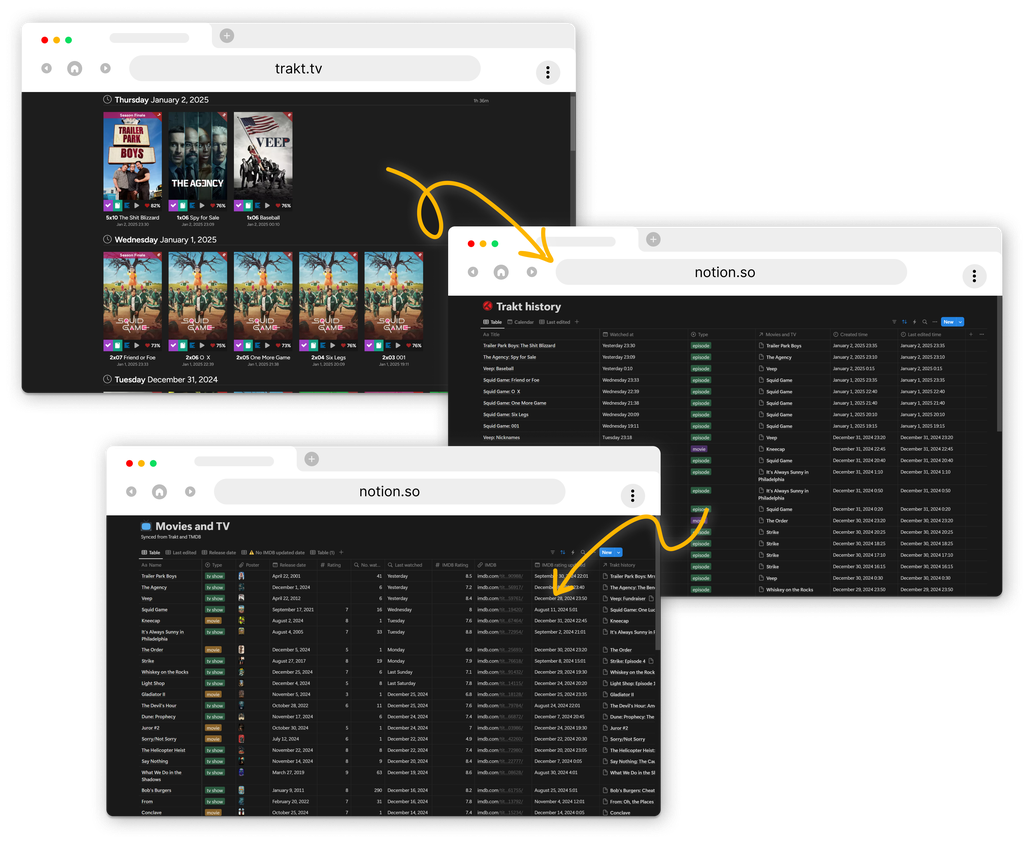Switch to the Release date view in Movies and TV

coord(219,552)
